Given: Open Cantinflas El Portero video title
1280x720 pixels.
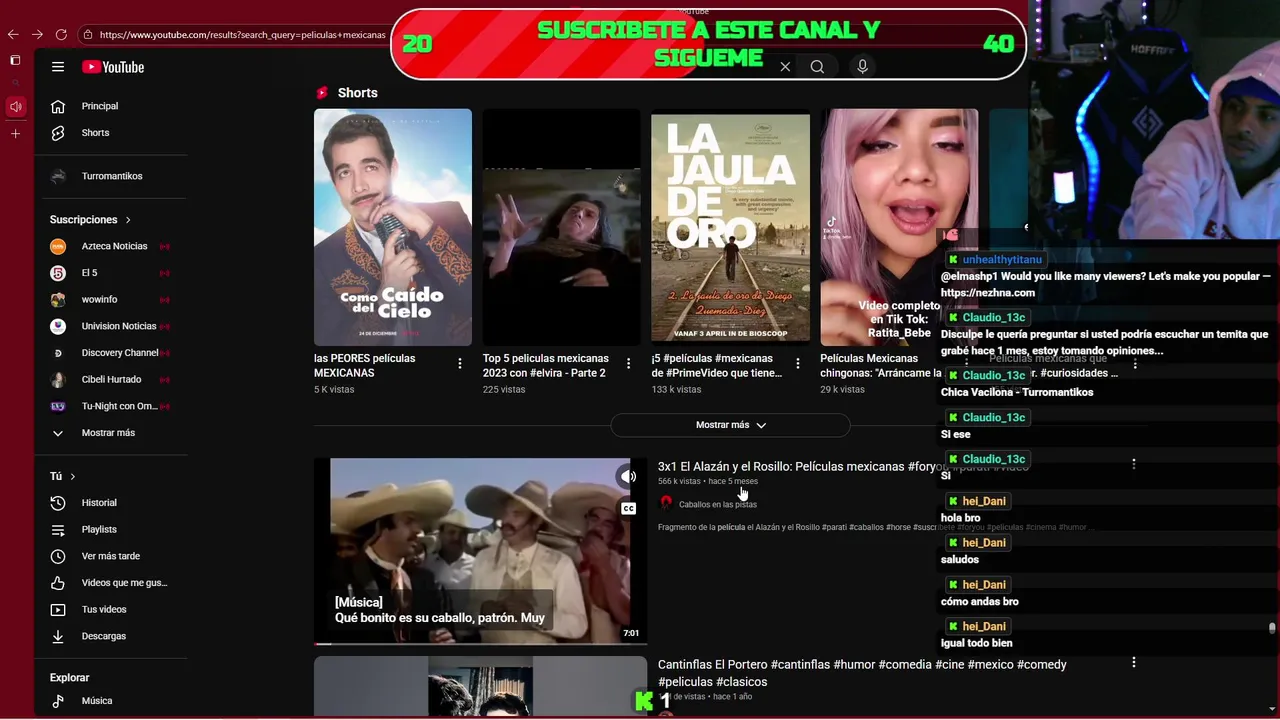Looking at the screenshot, I should pyautogui.click(x=862, y=673).
